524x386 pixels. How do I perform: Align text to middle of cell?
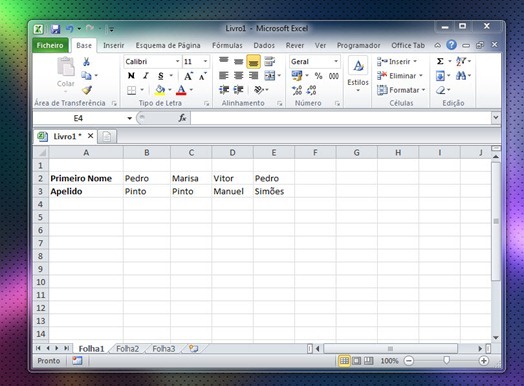click(x=239, y=61)
